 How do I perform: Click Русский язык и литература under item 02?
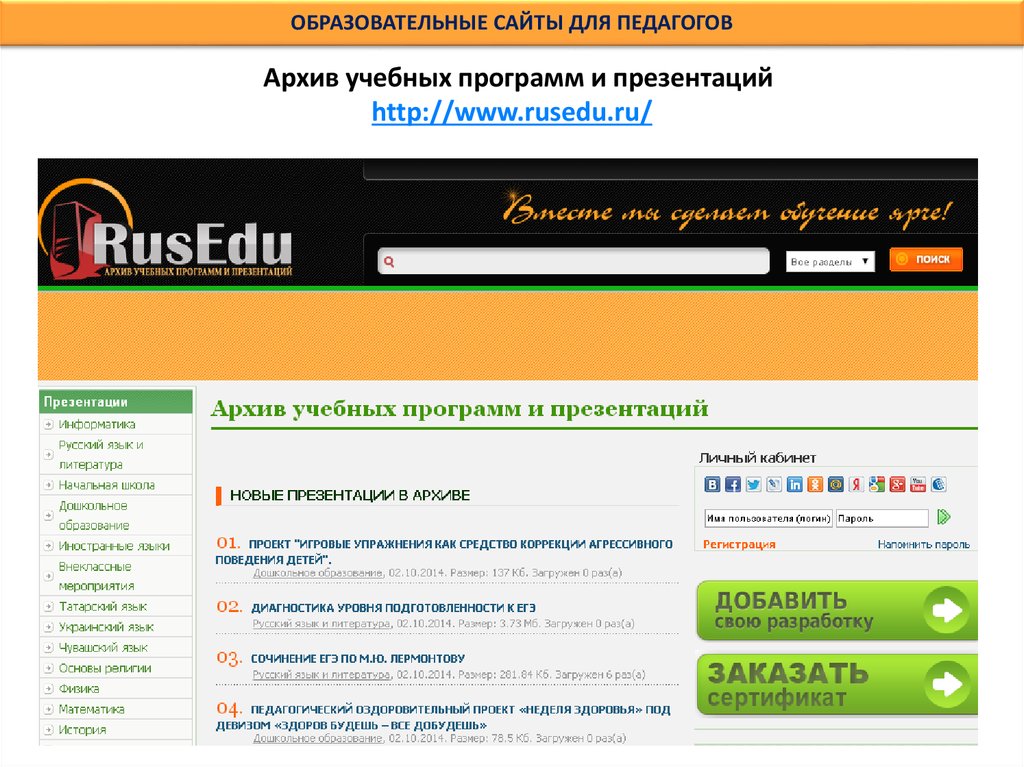point(321,624)
